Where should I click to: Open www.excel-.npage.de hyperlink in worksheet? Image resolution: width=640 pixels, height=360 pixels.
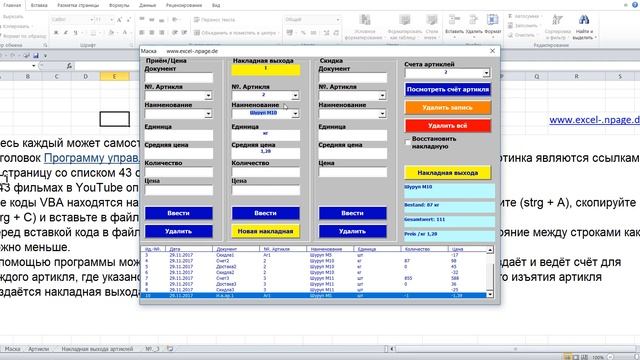tap(594, 120)
